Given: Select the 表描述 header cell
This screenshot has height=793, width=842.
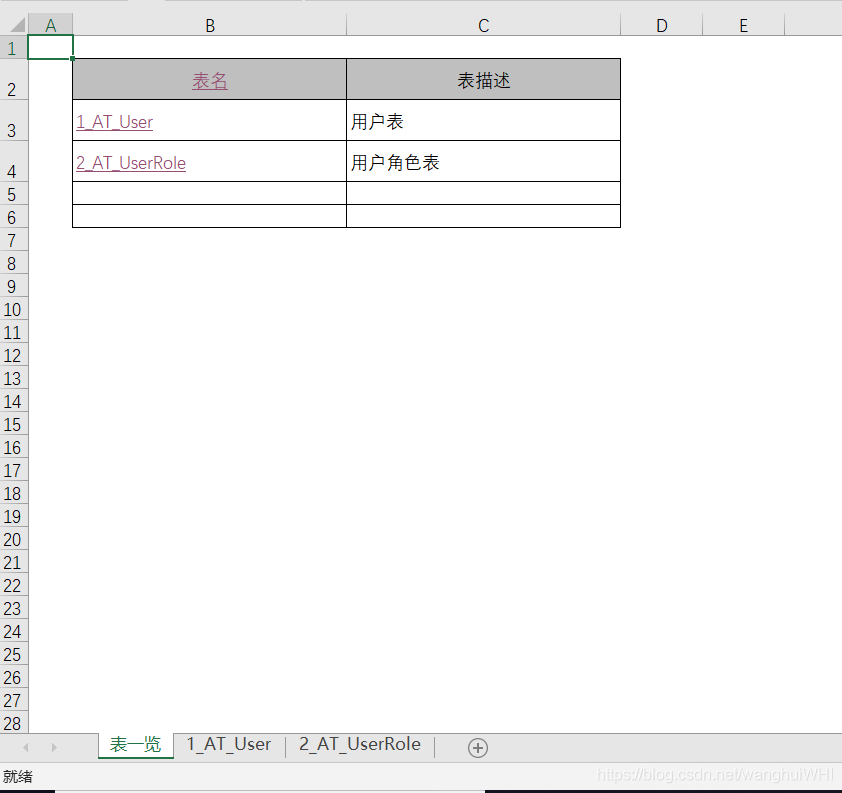Looking at the screenshot, I should (483, 79).
